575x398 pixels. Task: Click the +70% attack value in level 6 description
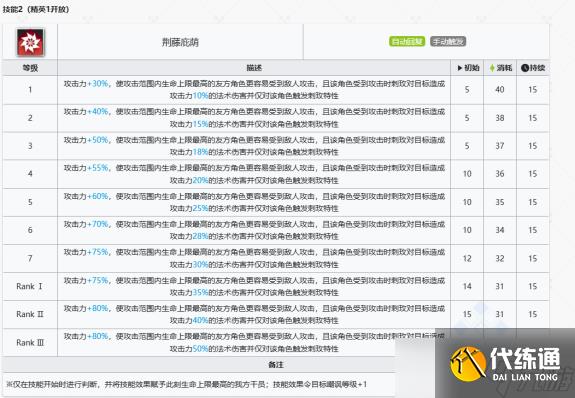[x=98, y=224]
